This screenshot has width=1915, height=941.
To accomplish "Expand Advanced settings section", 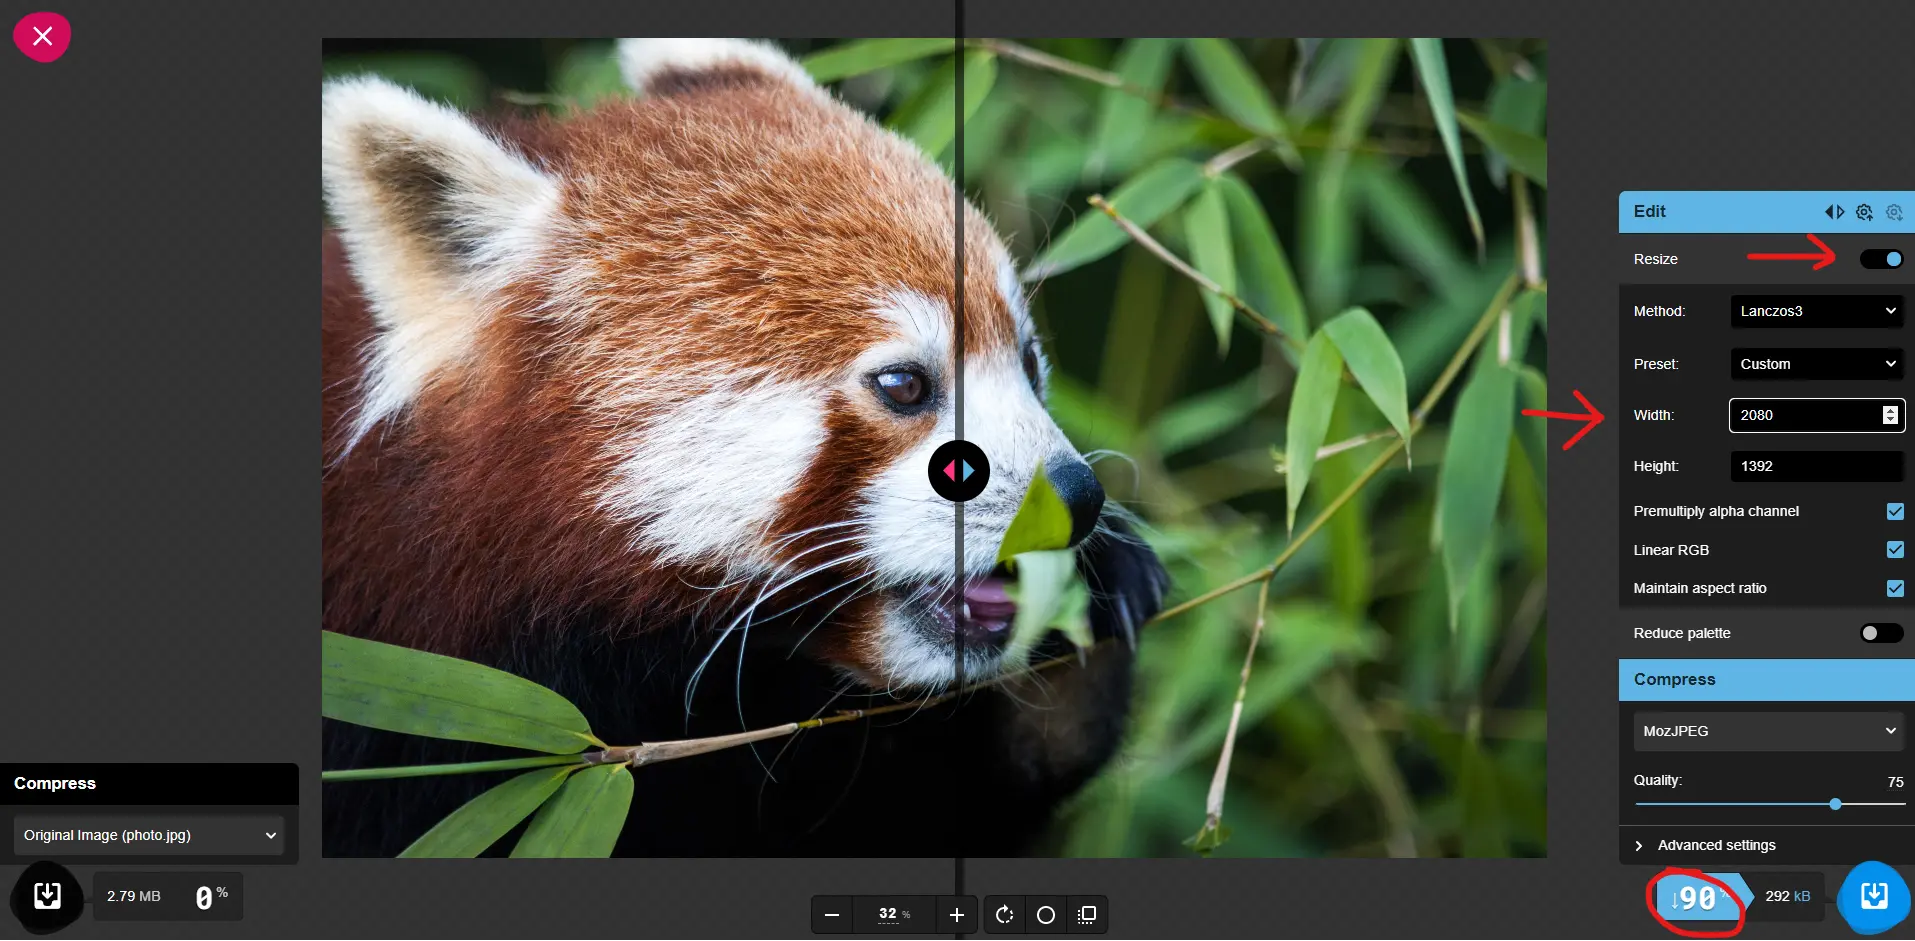I will (x=1716, y=845).
